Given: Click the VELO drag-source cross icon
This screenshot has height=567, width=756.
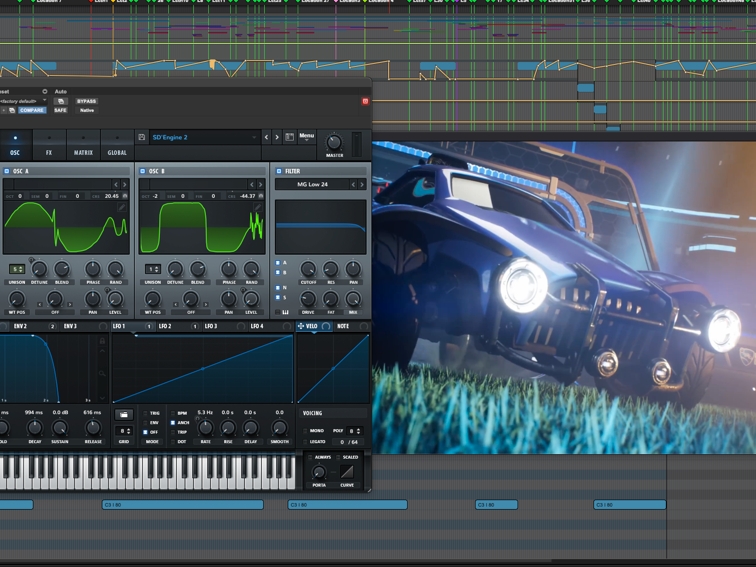Looking at the screenshot, I should (x=301, y=326).
